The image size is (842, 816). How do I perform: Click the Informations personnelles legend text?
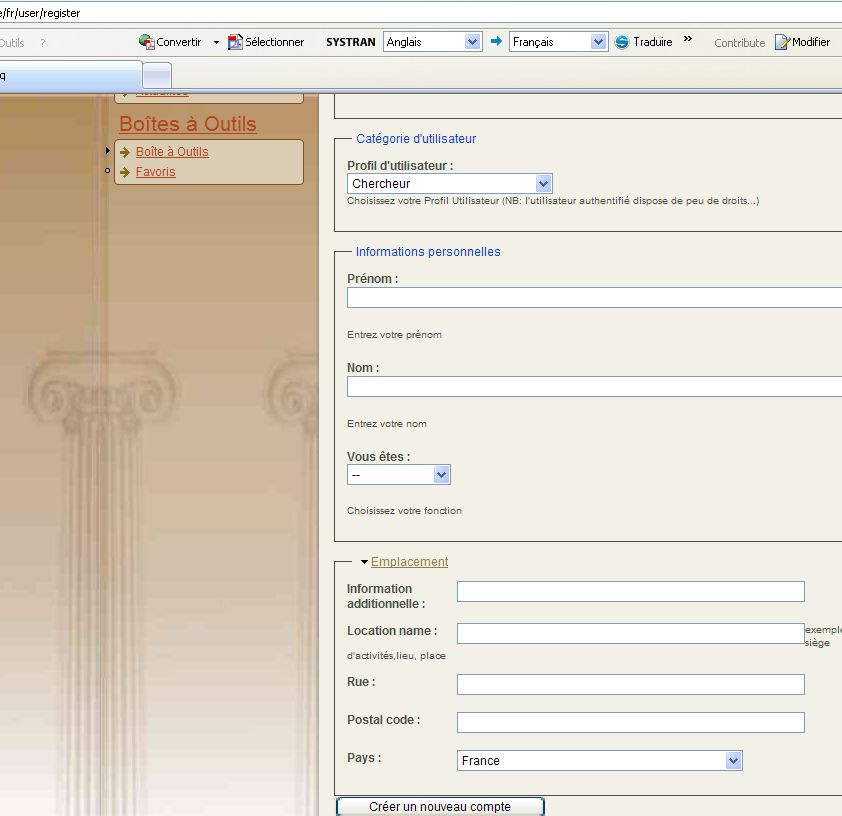coord(428,252)
